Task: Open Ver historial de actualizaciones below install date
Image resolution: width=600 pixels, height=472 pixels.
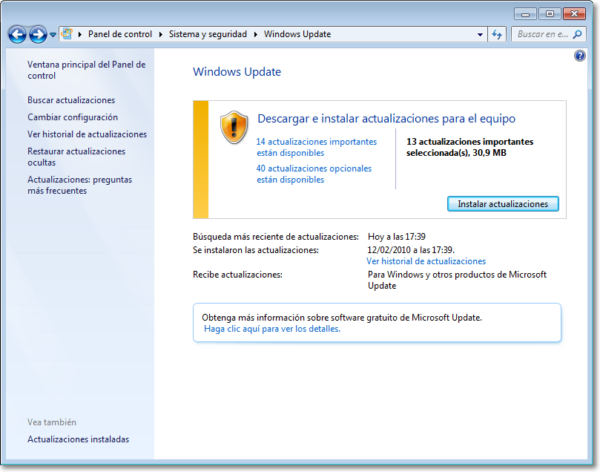Action: (x=426, y=261)
